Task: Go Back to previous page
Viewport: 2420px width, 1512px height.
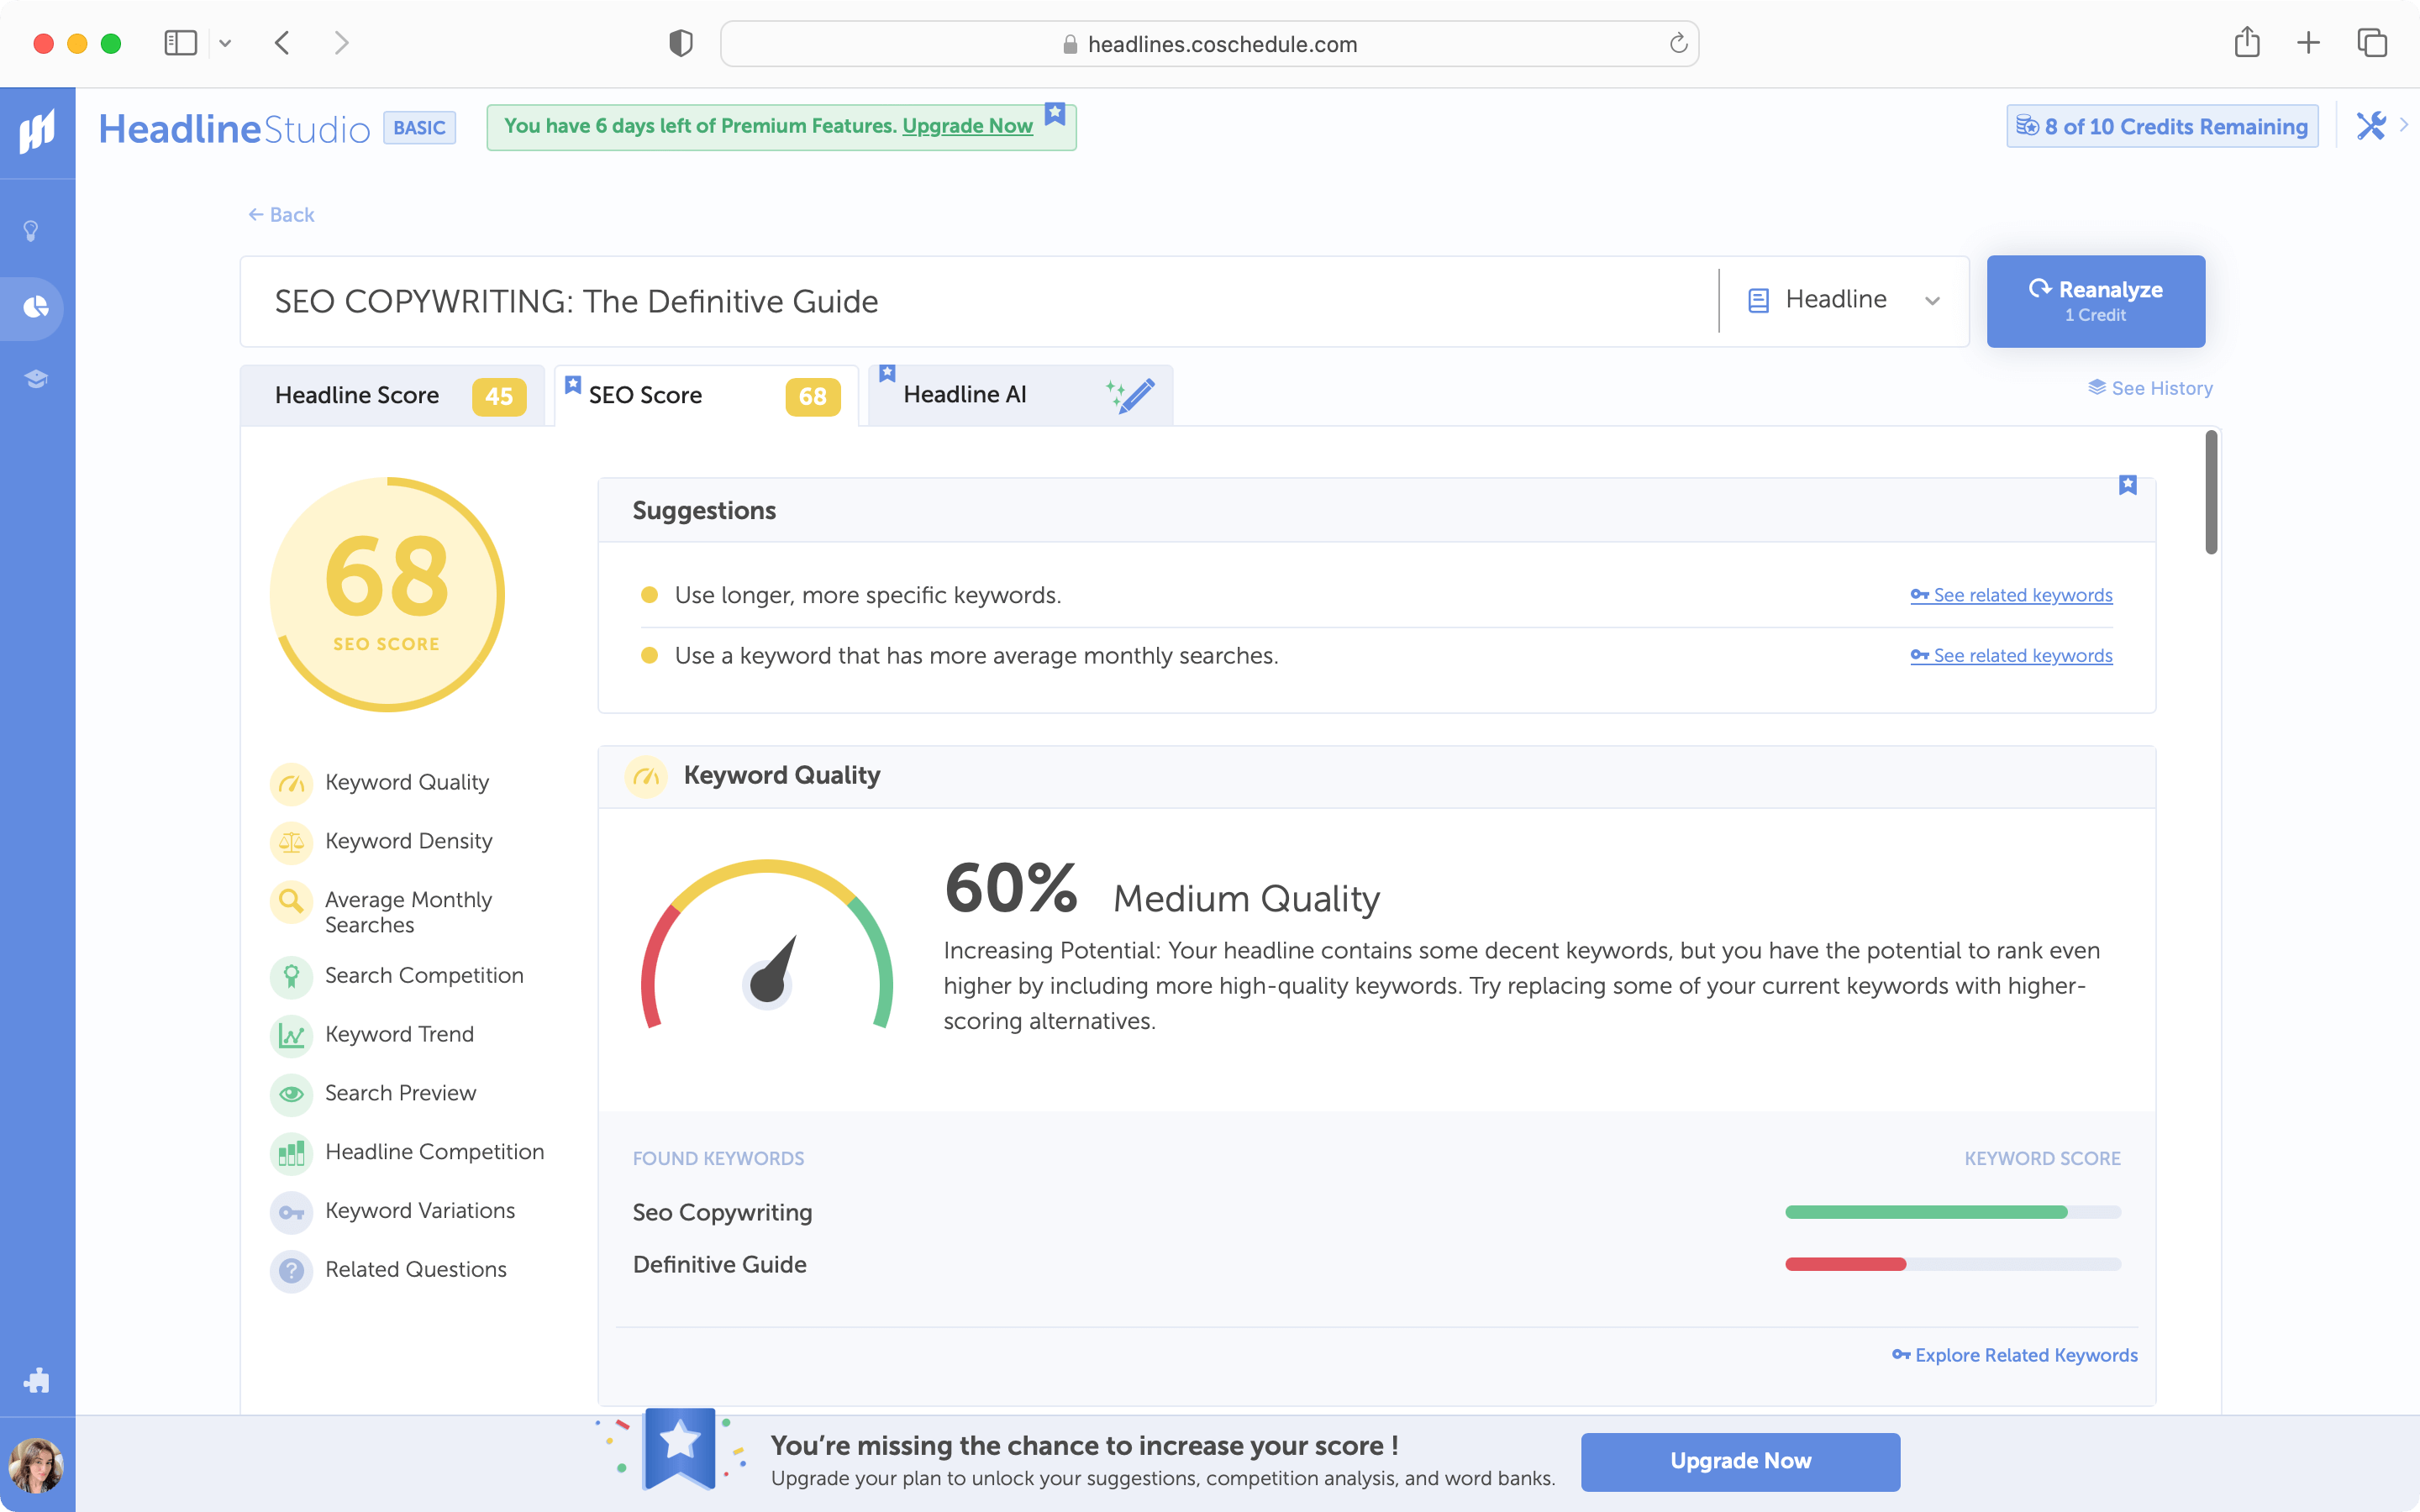Action: pyautogui.click(x=281, y=215)
